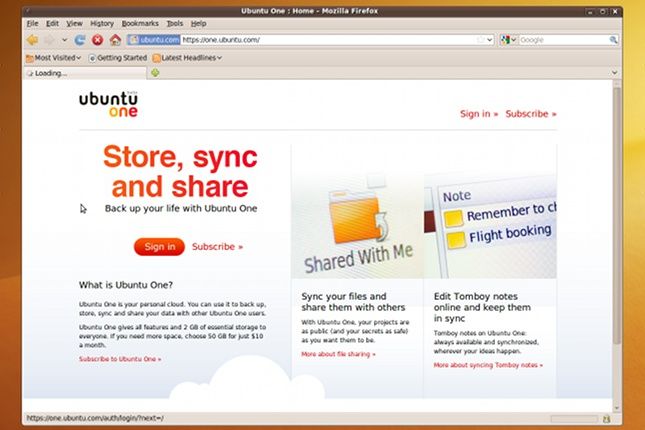Click the top header Subscribe » link
The height and width of the screenshot is (430, 645).
click(531, 114)
